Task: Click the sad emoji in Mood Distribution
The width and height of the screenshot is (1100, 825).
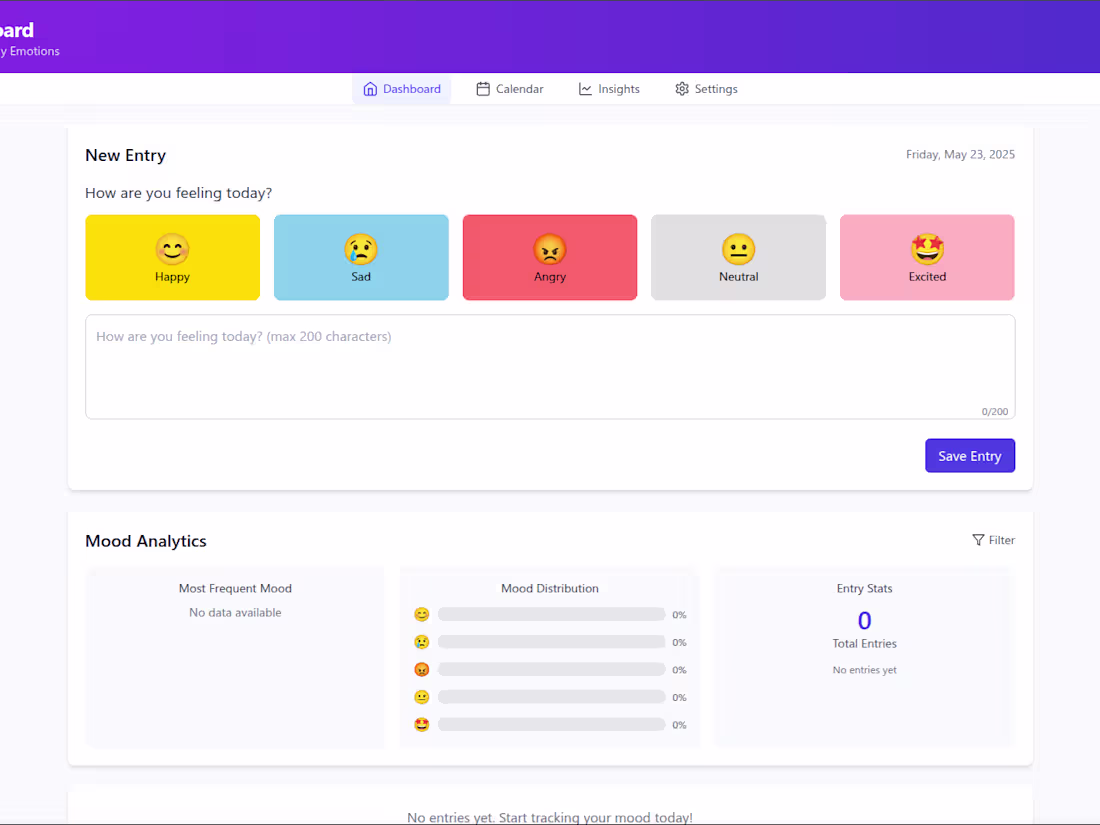Action: coord(422,642)
